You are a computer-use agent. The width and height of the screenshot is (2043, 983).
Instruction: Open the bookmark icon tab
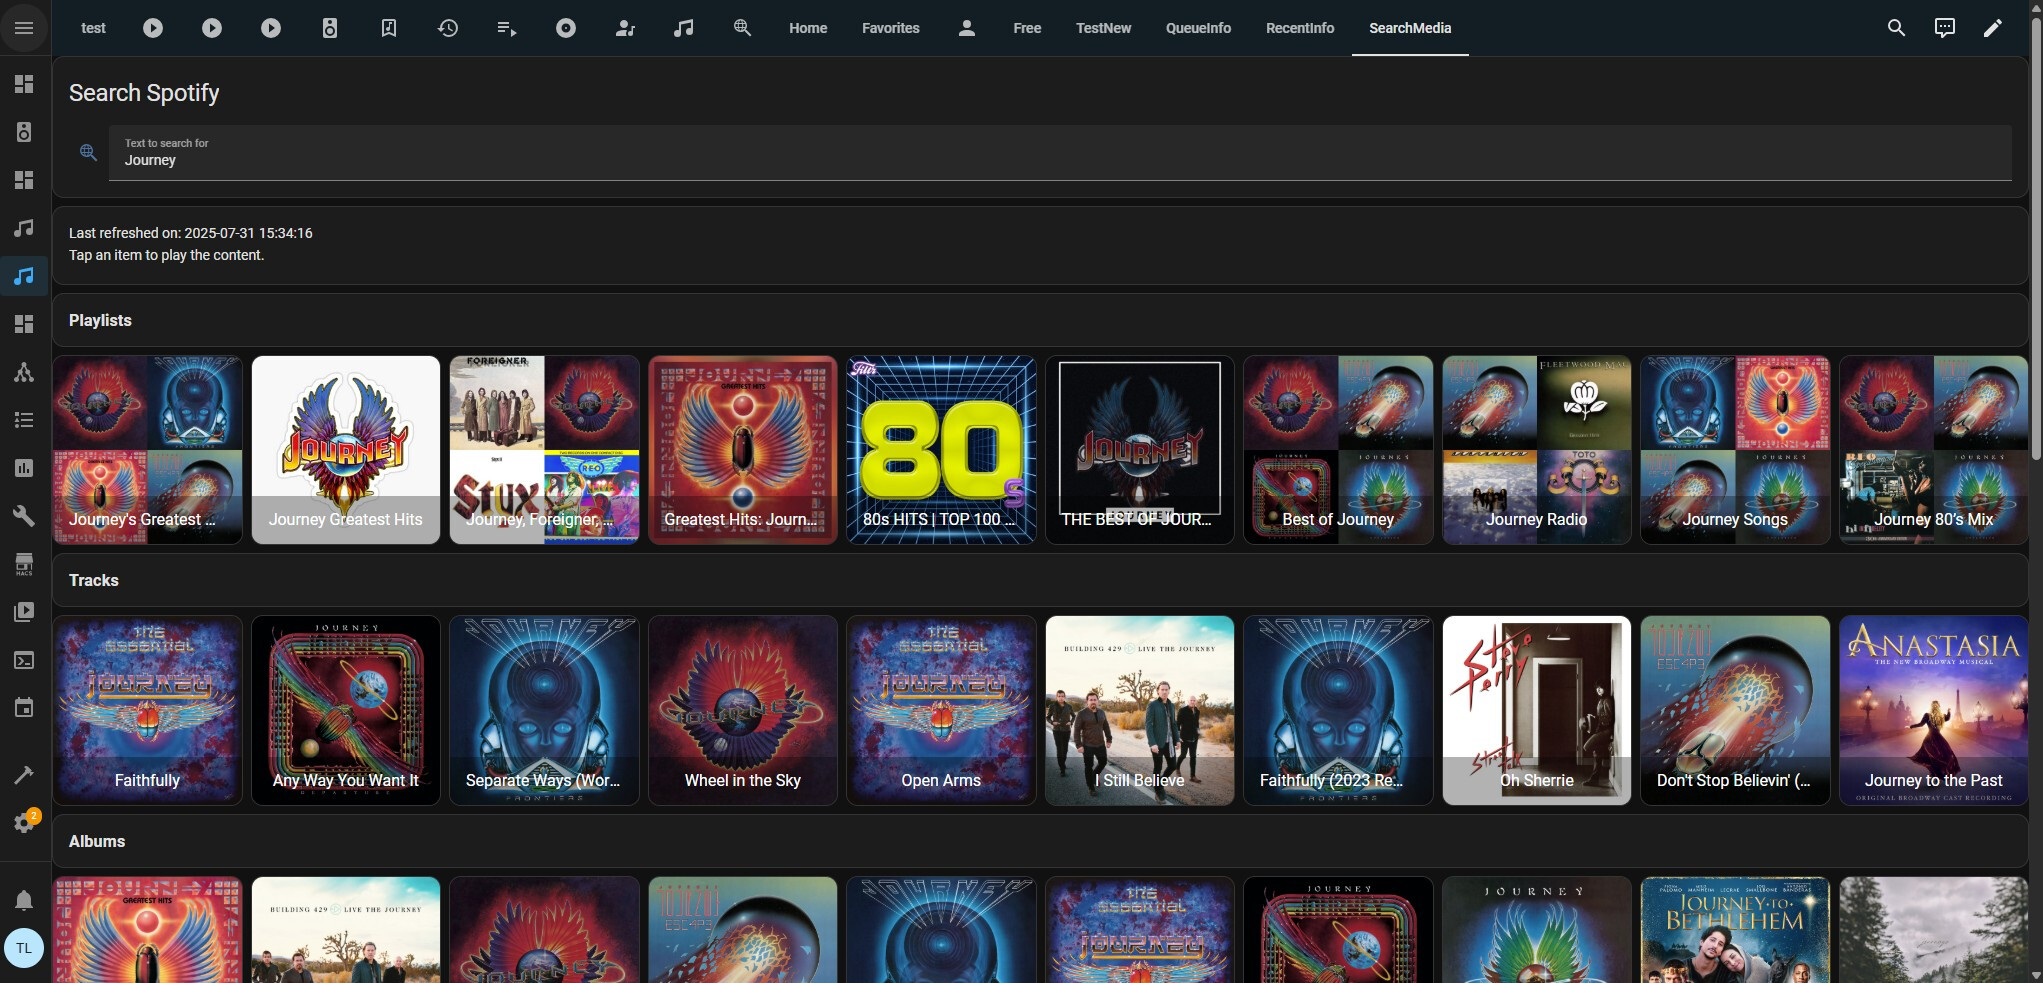pos(389,28)
